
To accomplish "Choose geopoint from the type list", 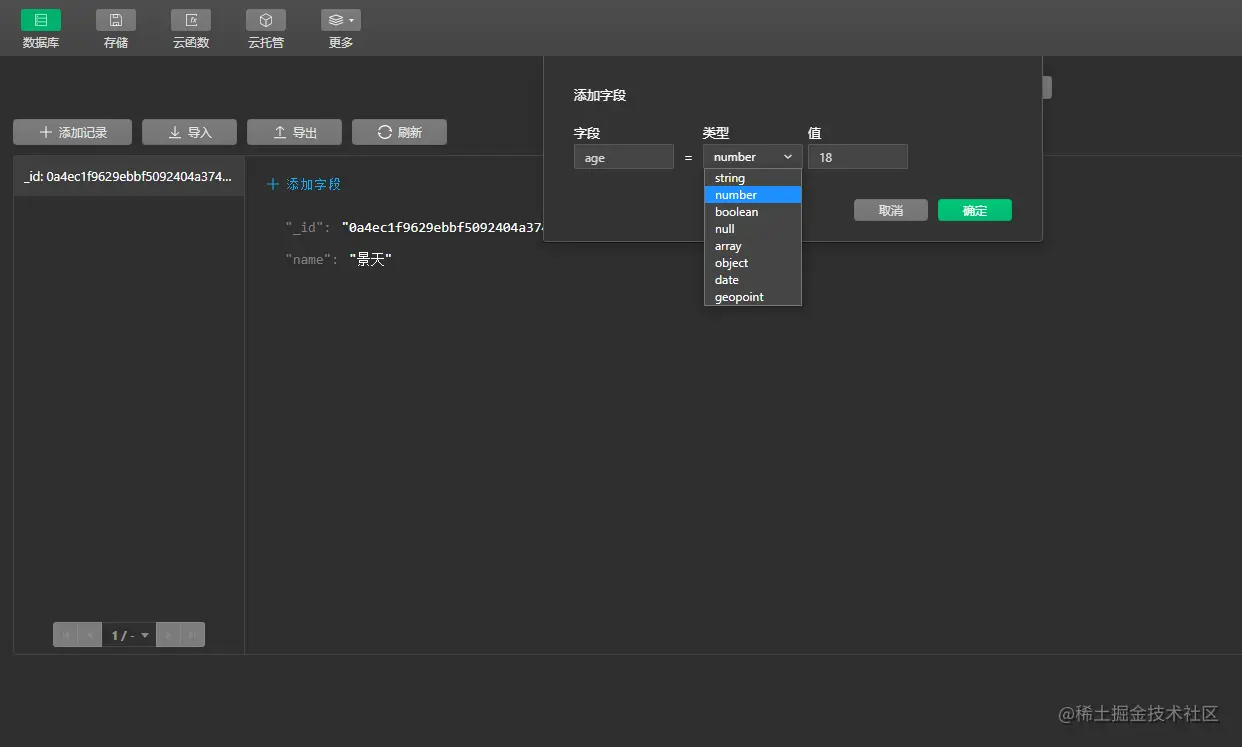I will 753,297.
